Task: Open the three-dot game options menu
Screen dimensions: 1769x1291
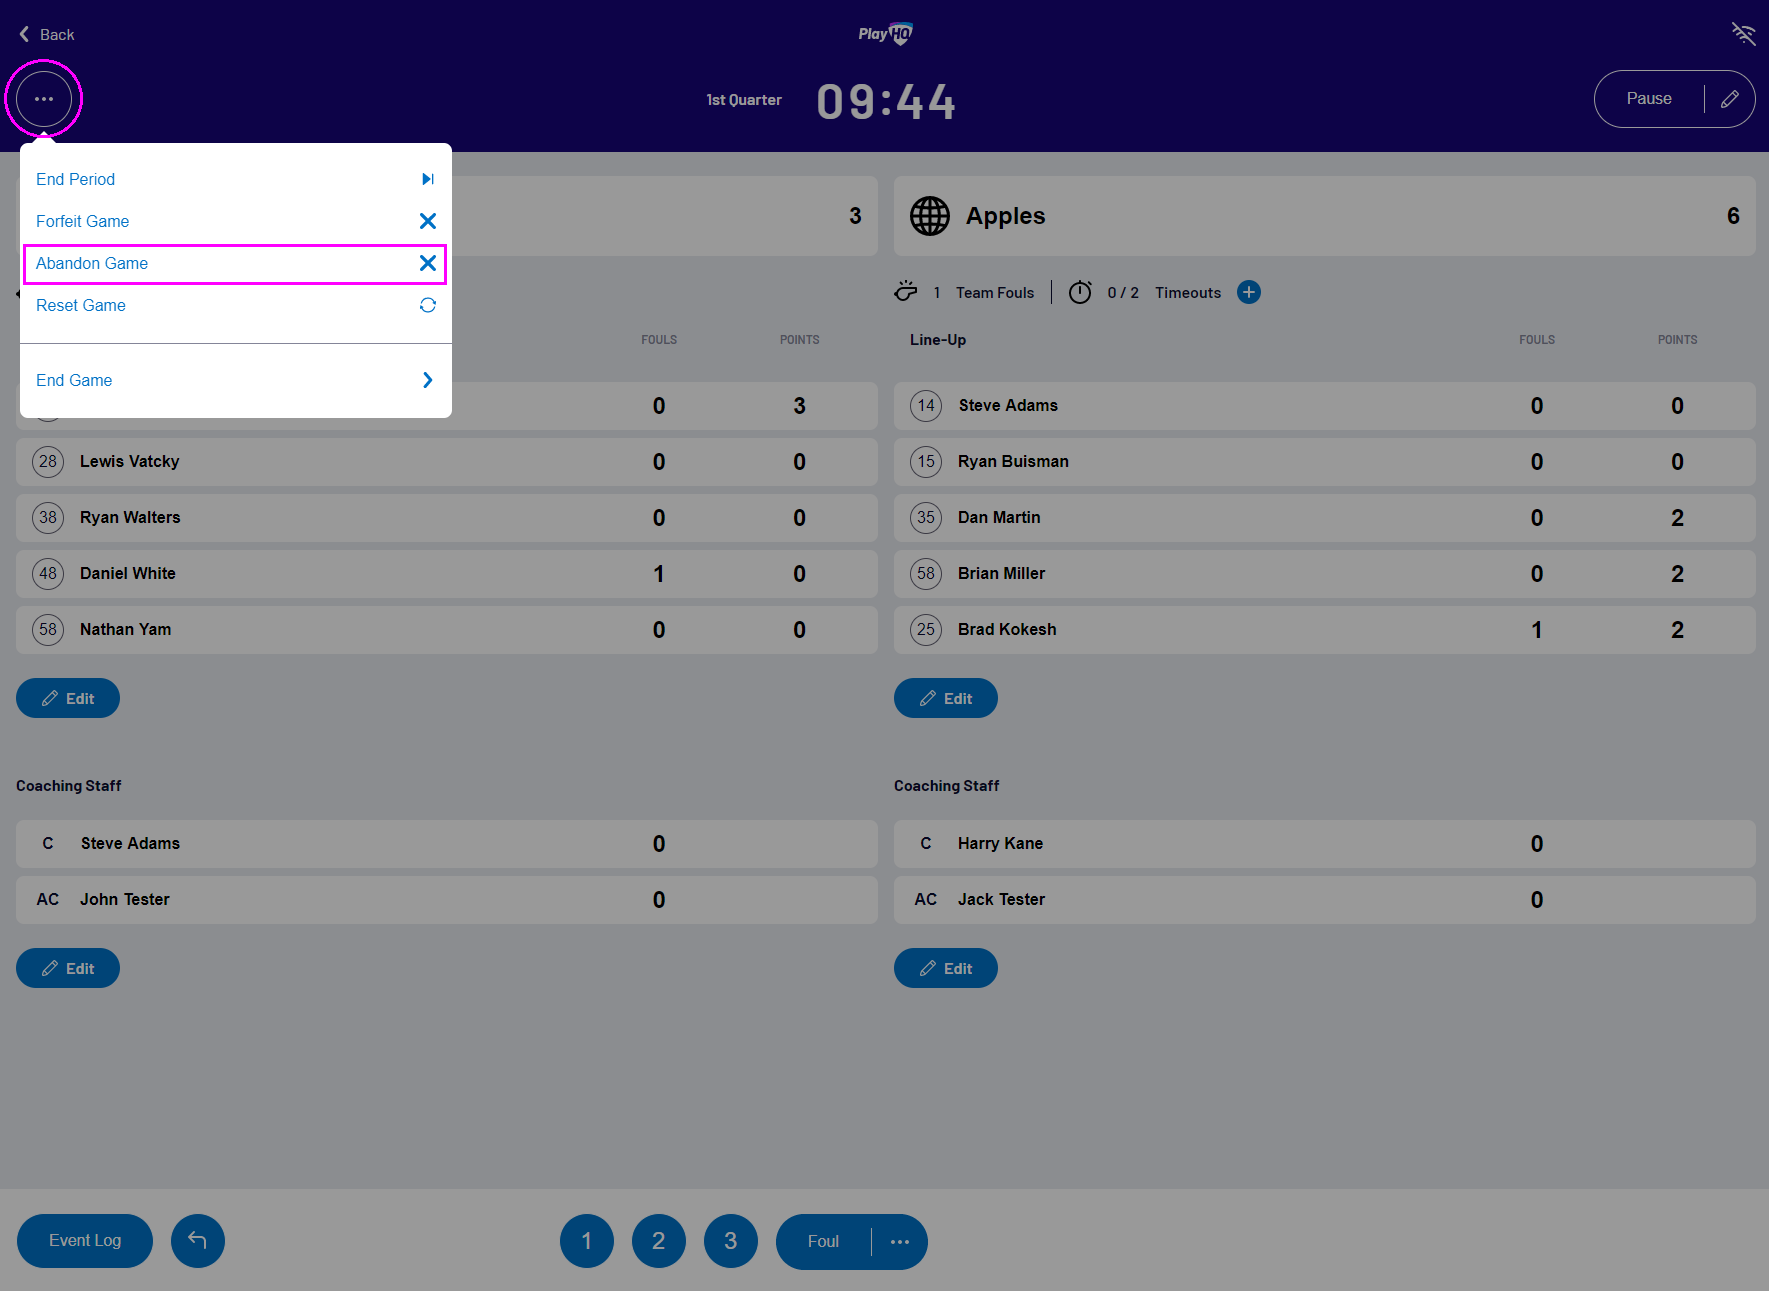Action: tap(44, 99)
